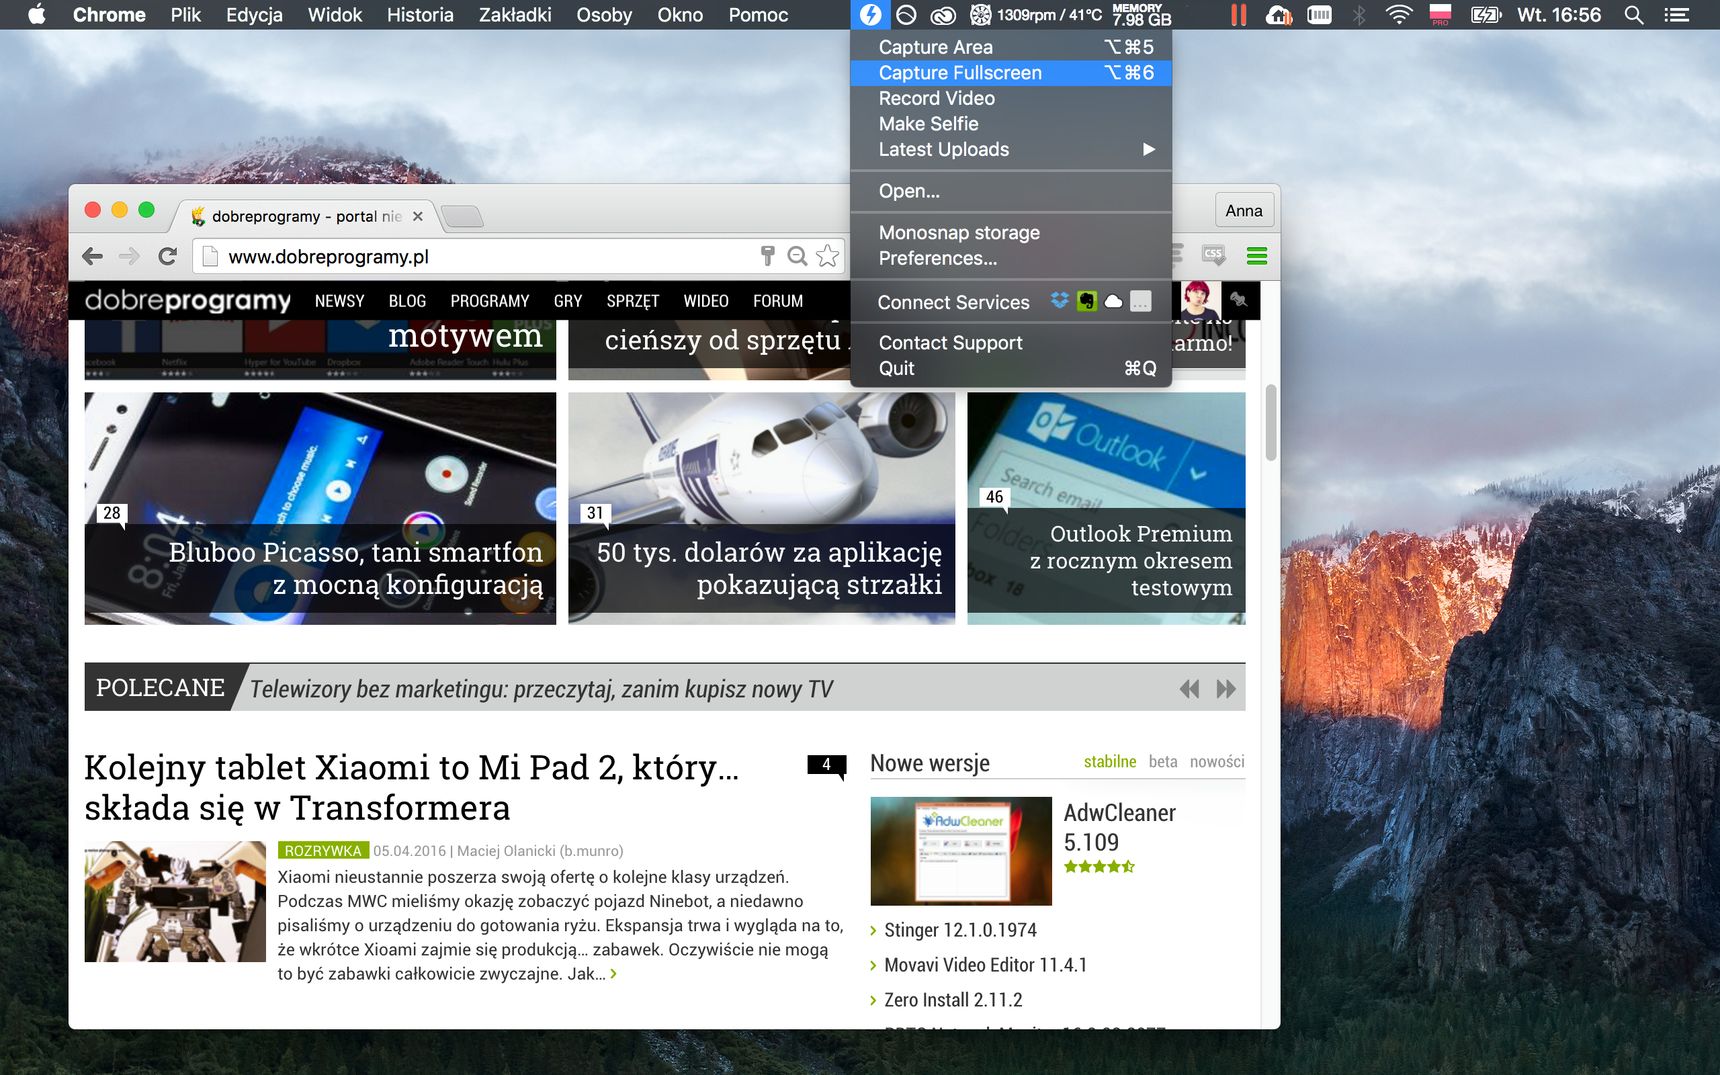Open SPRZĘT section

[632, 301]
